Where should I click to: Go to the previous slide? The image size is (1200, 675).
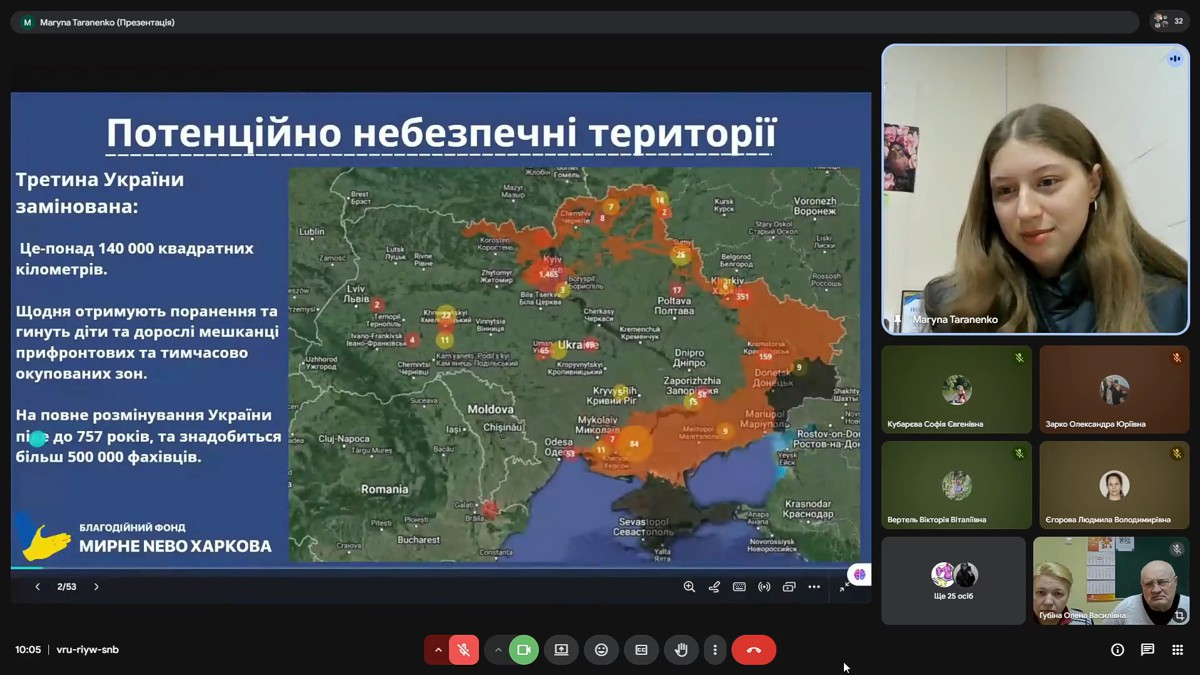point(38,587)
